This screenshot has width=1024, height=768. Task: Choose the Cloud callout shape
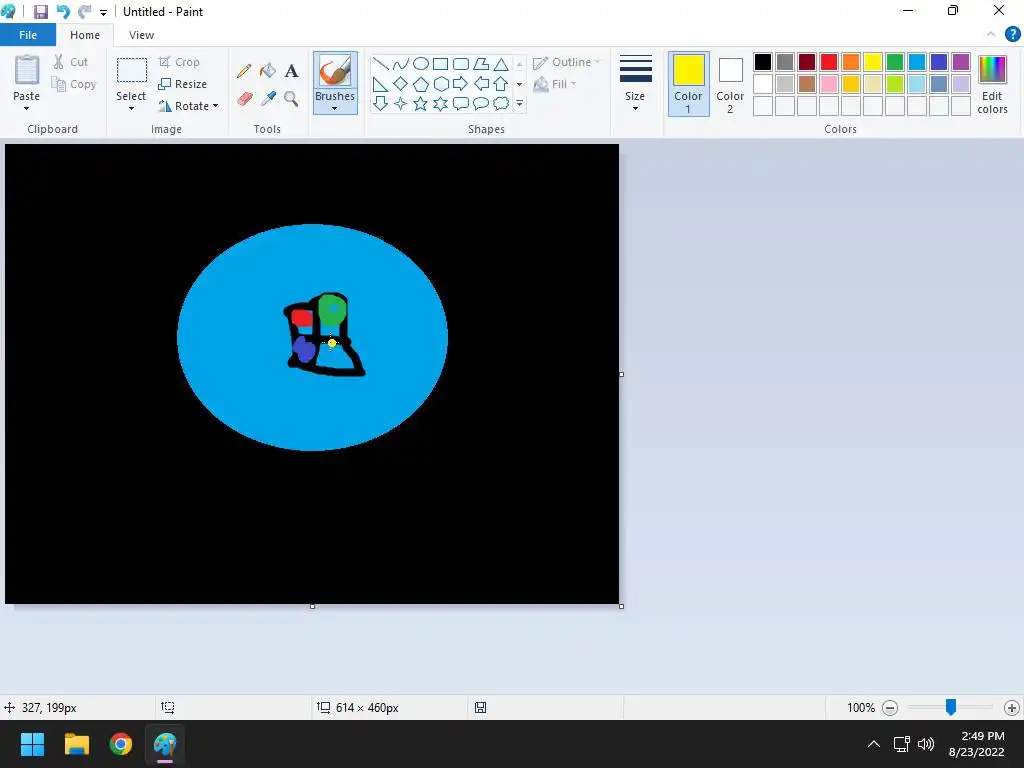click(x=501, y=104)
